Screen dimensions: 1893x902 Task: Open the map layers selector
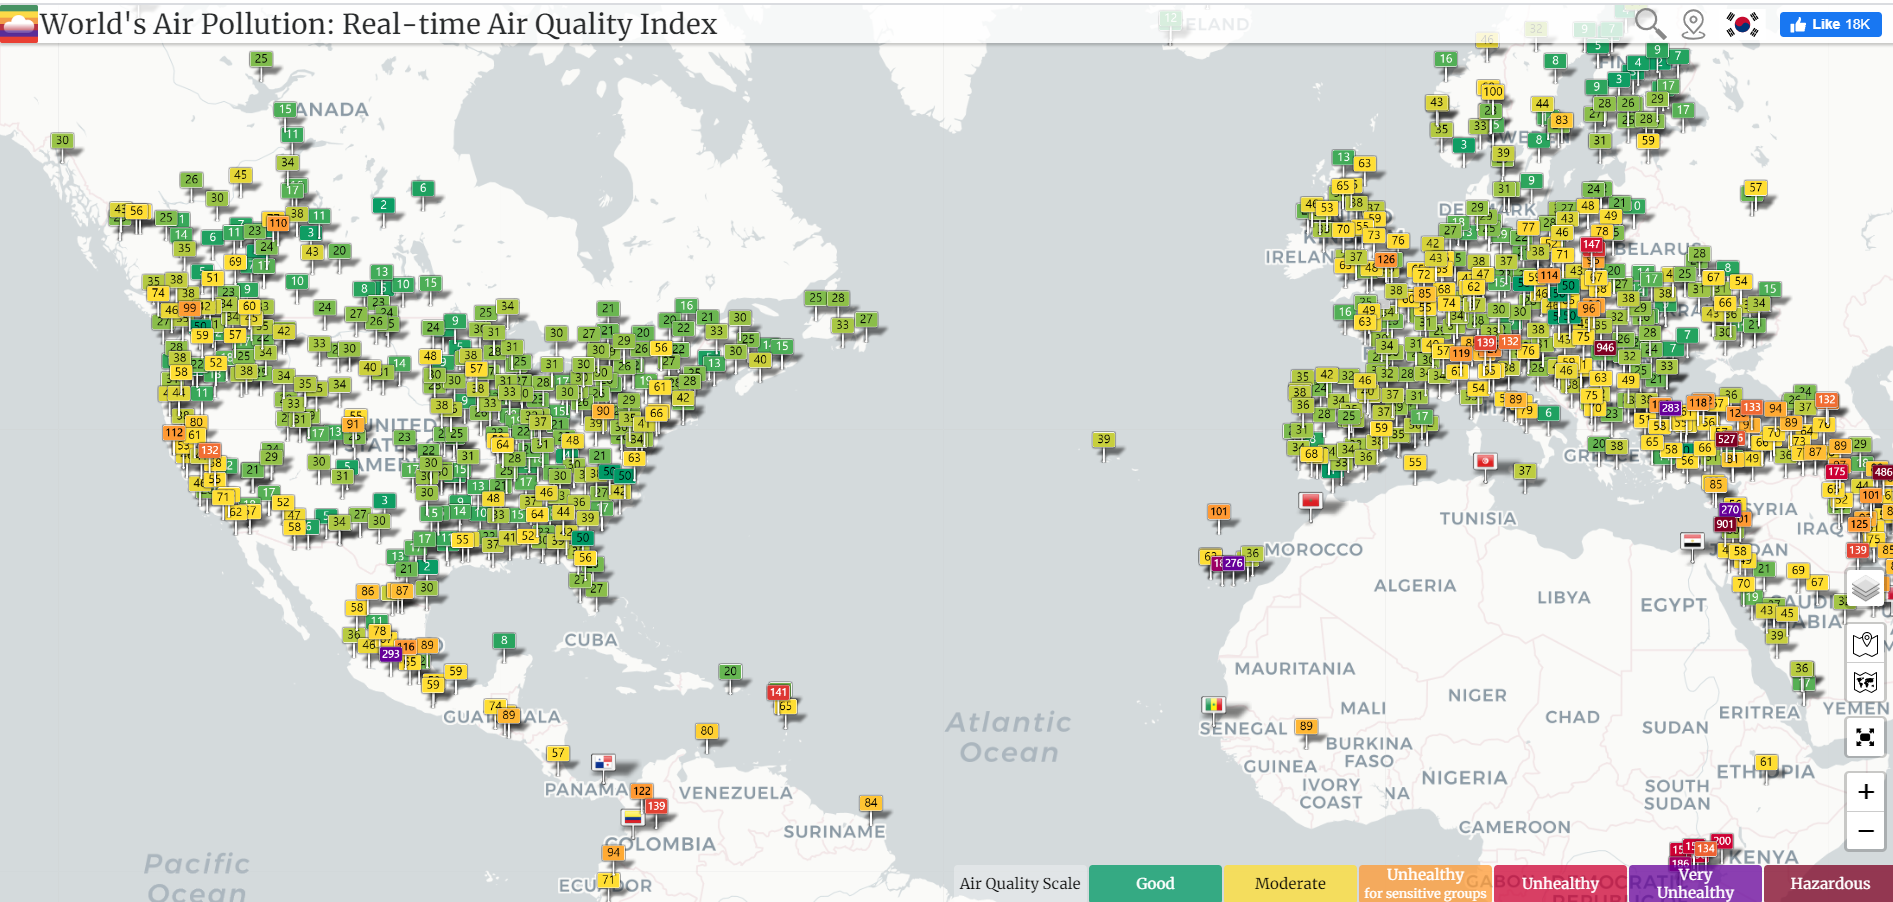(1865, 589)
